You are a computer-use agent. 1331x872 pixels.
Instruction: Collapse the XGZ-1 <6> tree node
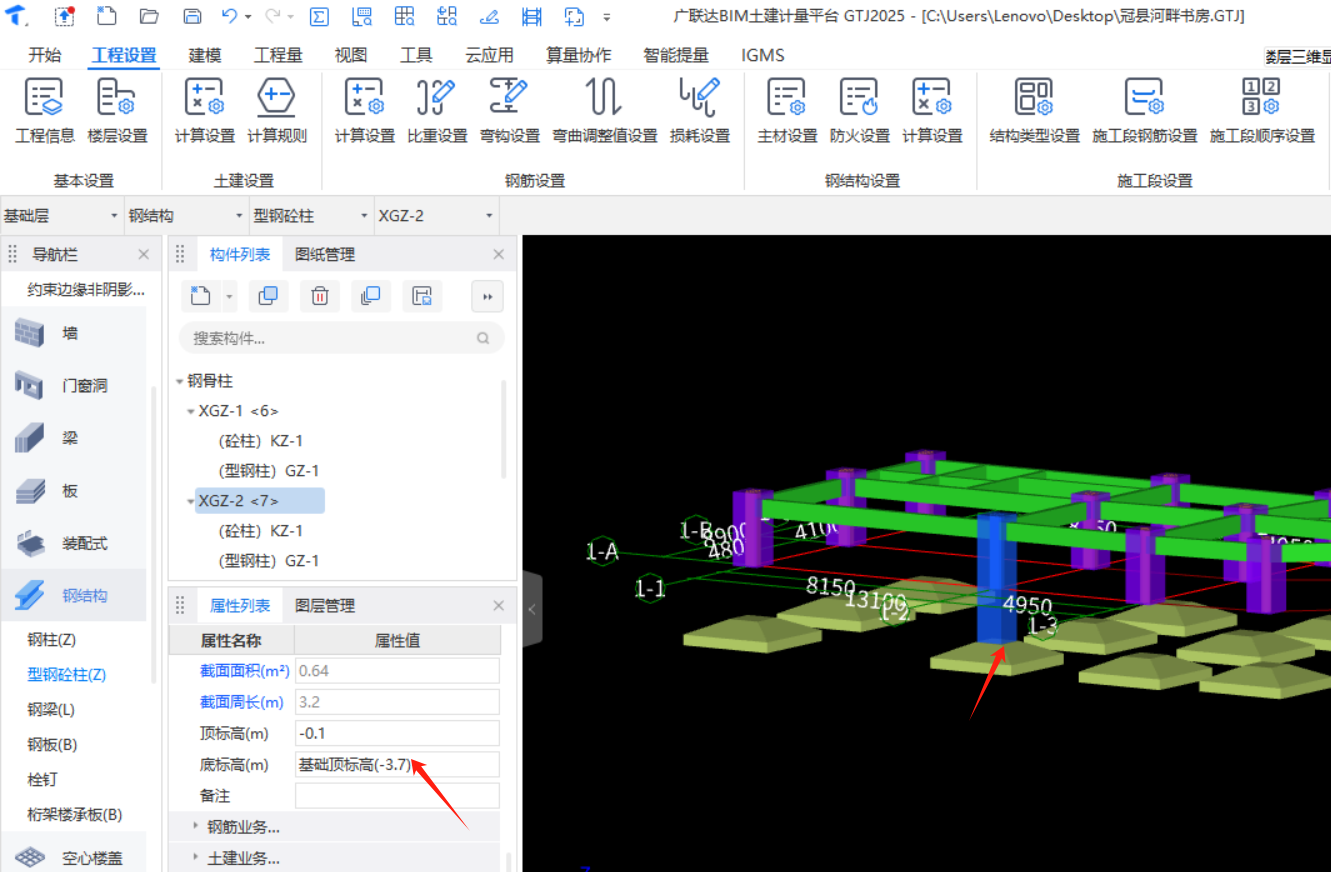click(x=190, y=411)
